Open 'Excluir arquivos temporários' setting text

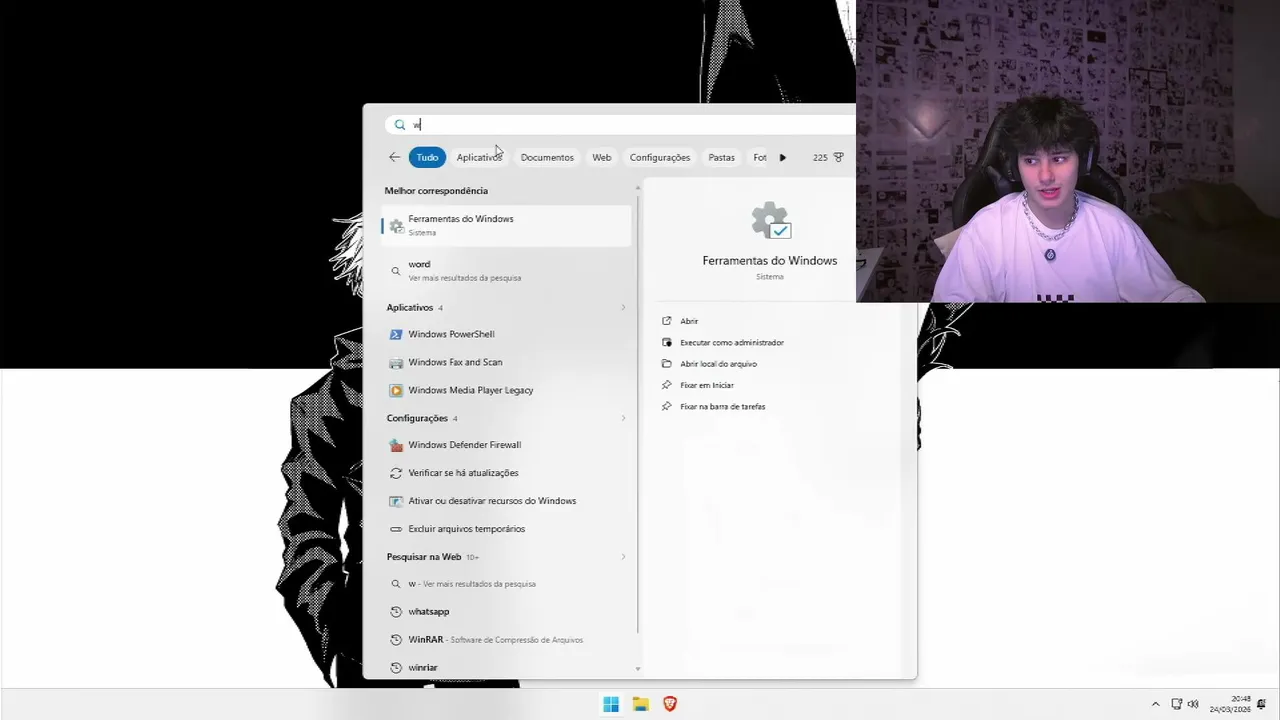pyautogui.click(x=466, y=529)
